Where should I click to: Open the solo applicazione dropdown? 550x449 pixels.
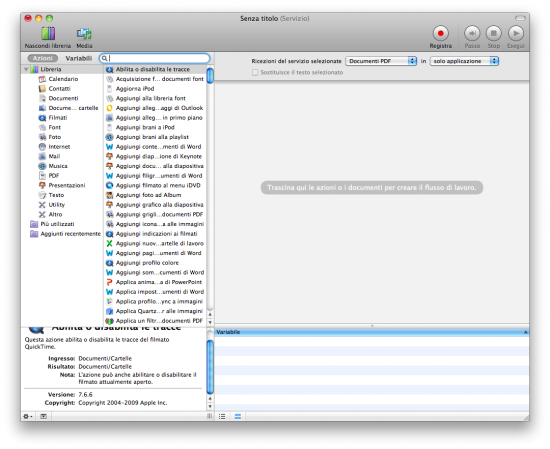tap(464, 61)
